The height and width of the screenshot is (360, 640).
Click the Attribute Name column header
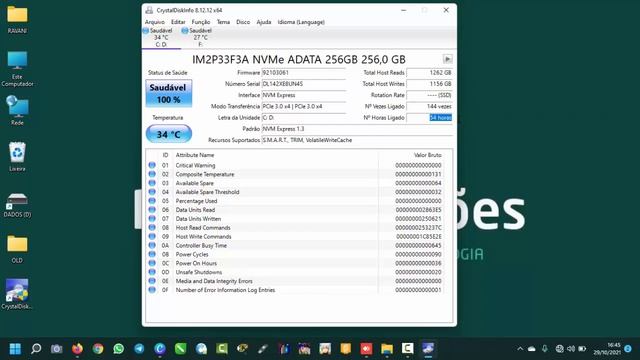click(x=195, y=155)
